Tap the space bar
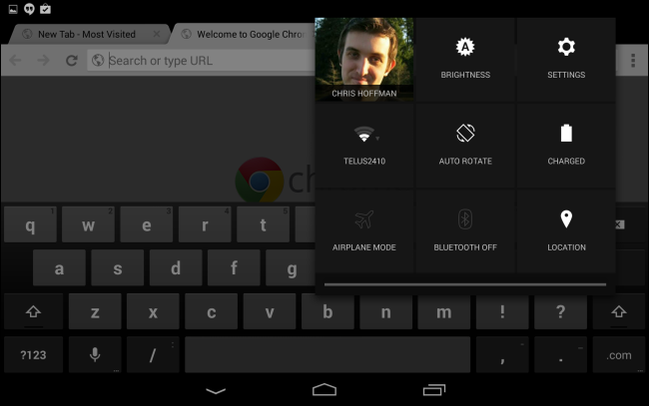The image size is (649, 406). point(328,355)
